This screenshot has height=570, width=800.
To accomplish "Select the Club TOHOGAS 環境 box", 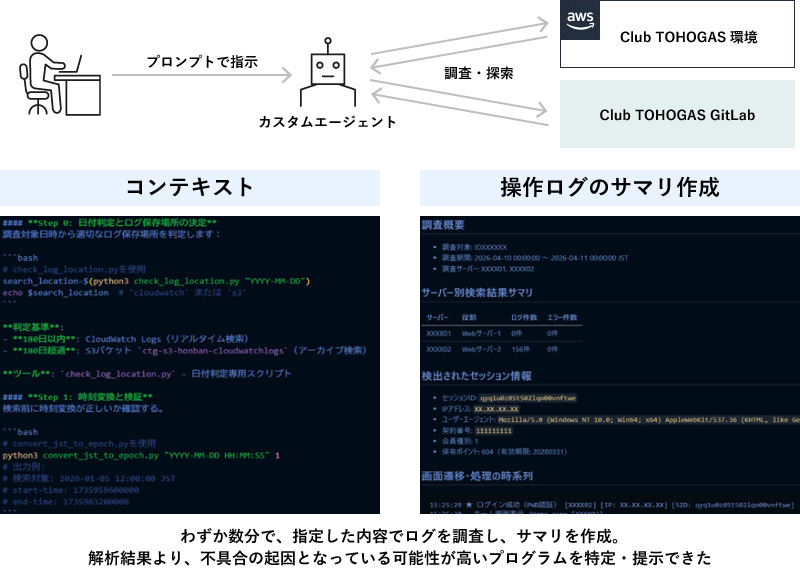I will coord(677,34).
